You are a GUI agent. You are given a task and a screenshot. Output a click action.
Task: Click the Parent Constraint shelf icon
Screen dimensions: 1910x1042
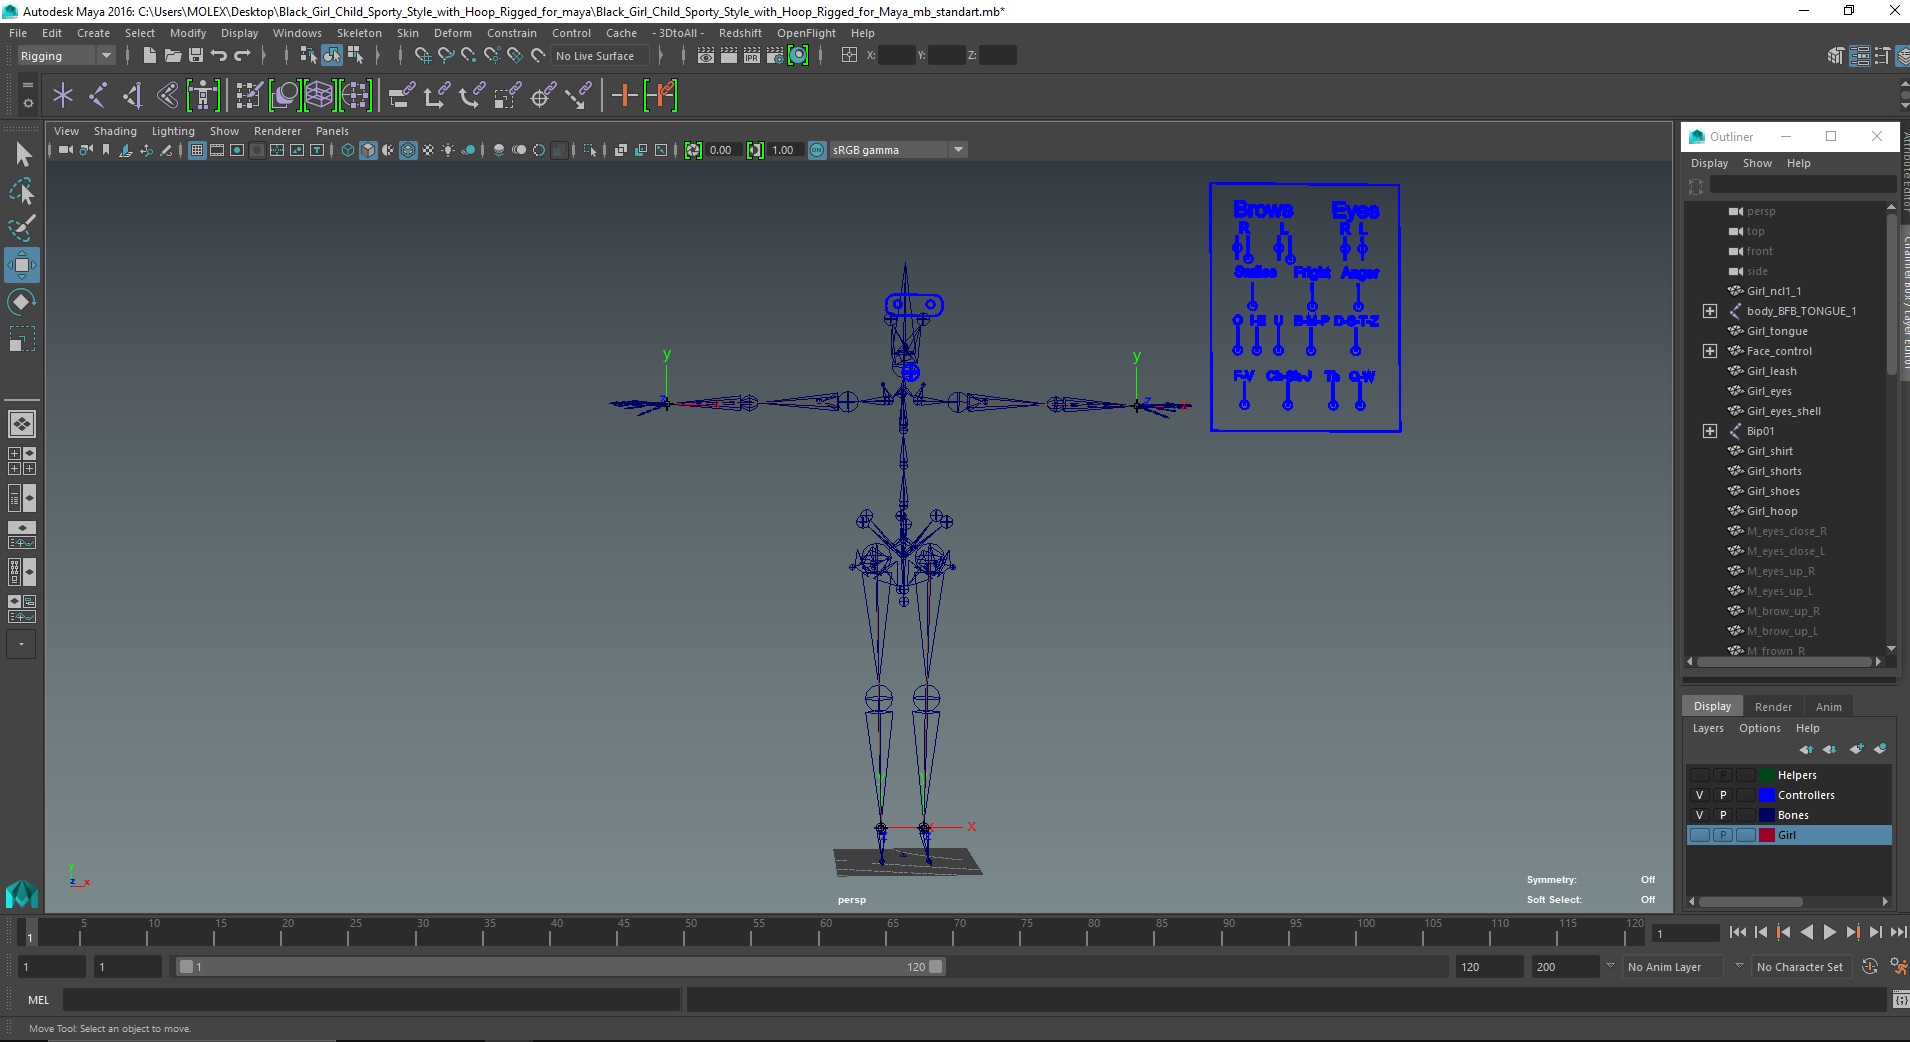pos(401,95)
